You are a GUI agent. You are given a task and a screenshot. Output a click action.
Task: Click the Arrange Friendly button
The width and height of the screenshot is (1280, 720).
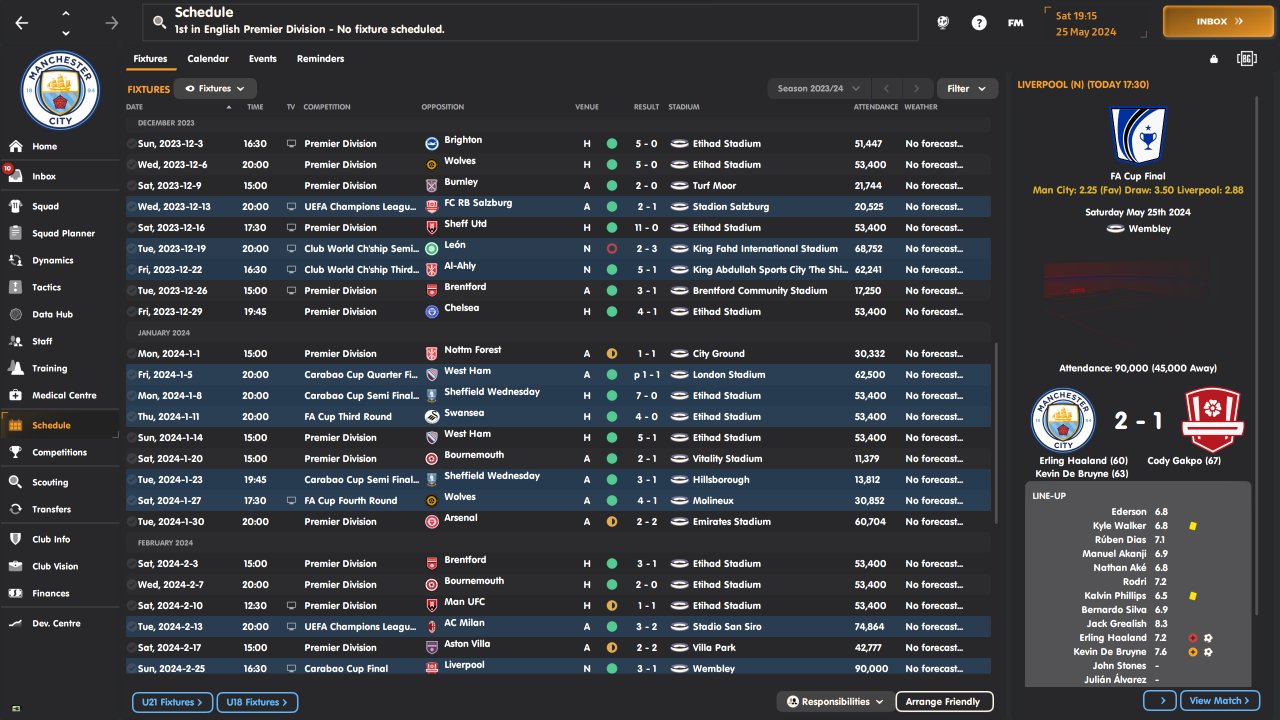(x=943, y=702)
